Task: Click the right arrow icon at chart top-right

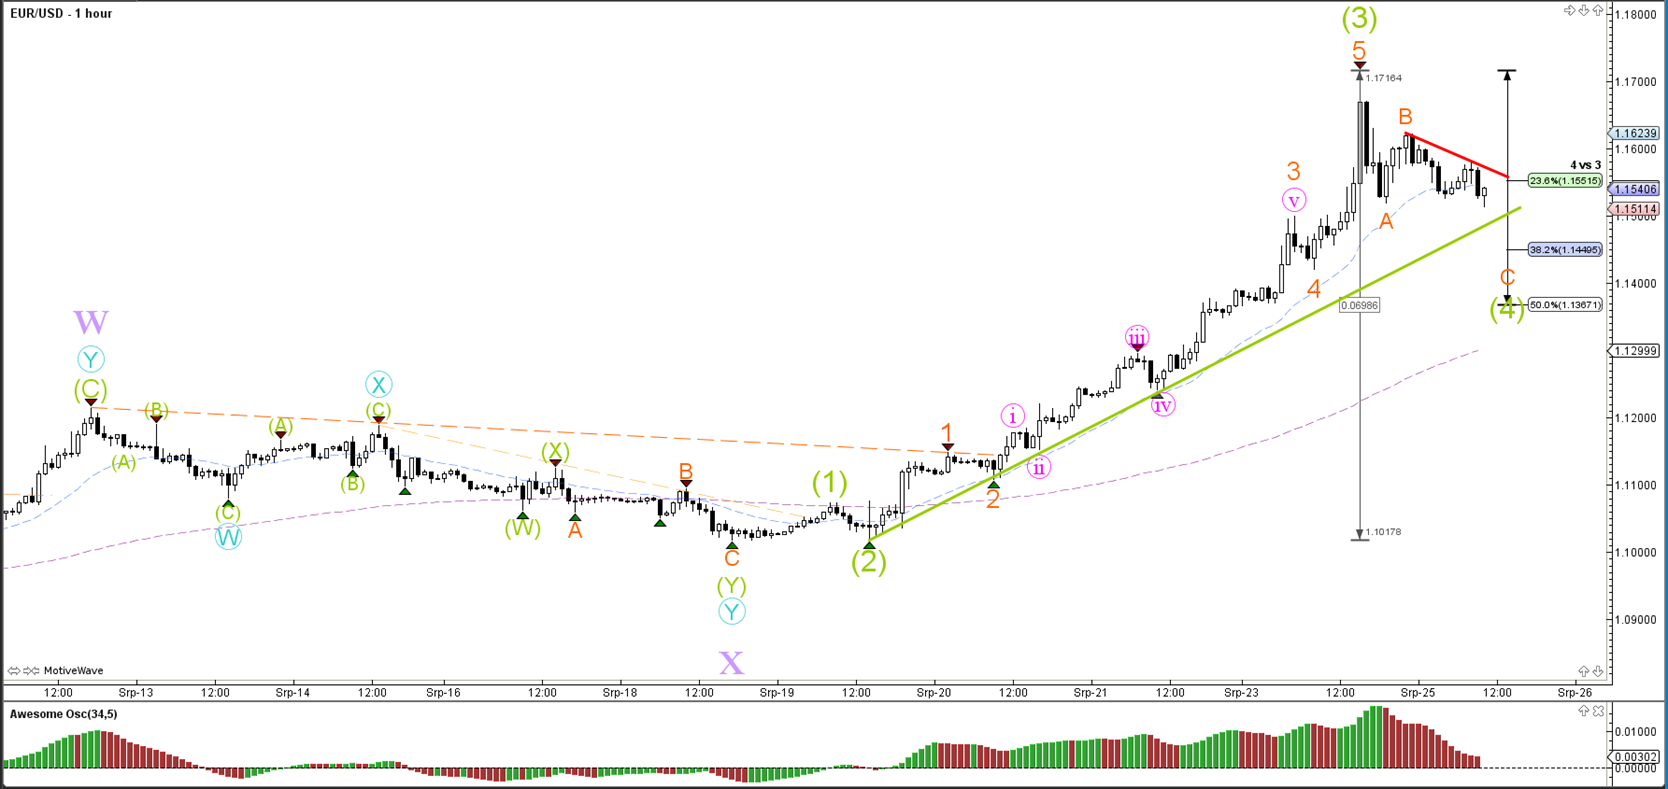Action: (1570, 10)
